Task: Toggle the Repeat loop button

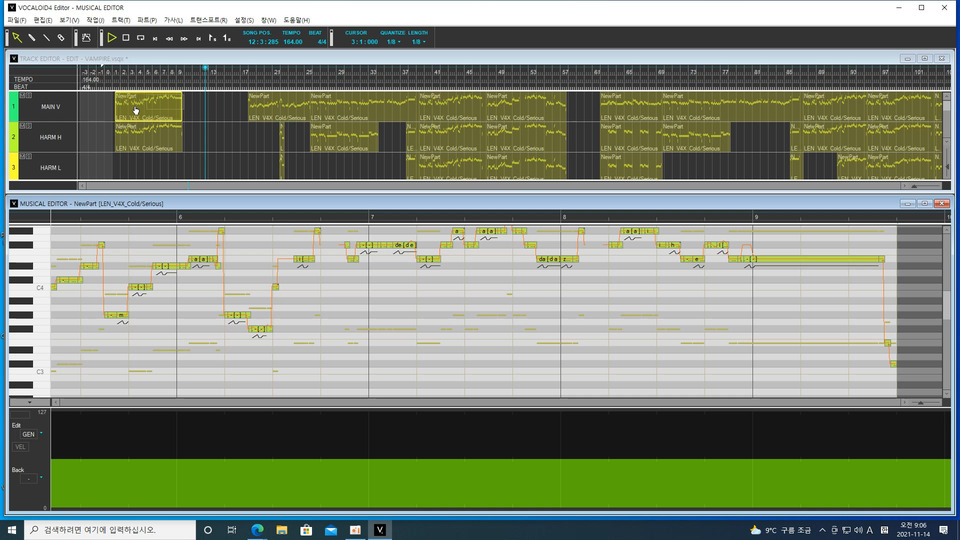Action: click(x=141, y=38)
